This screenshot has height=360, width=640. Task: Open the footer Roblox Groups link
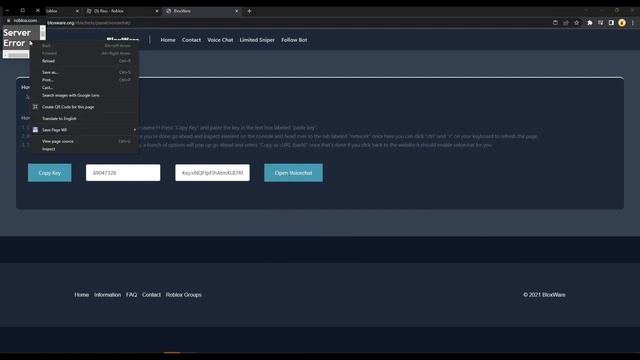pyautogui.click(x=184, y=295)
